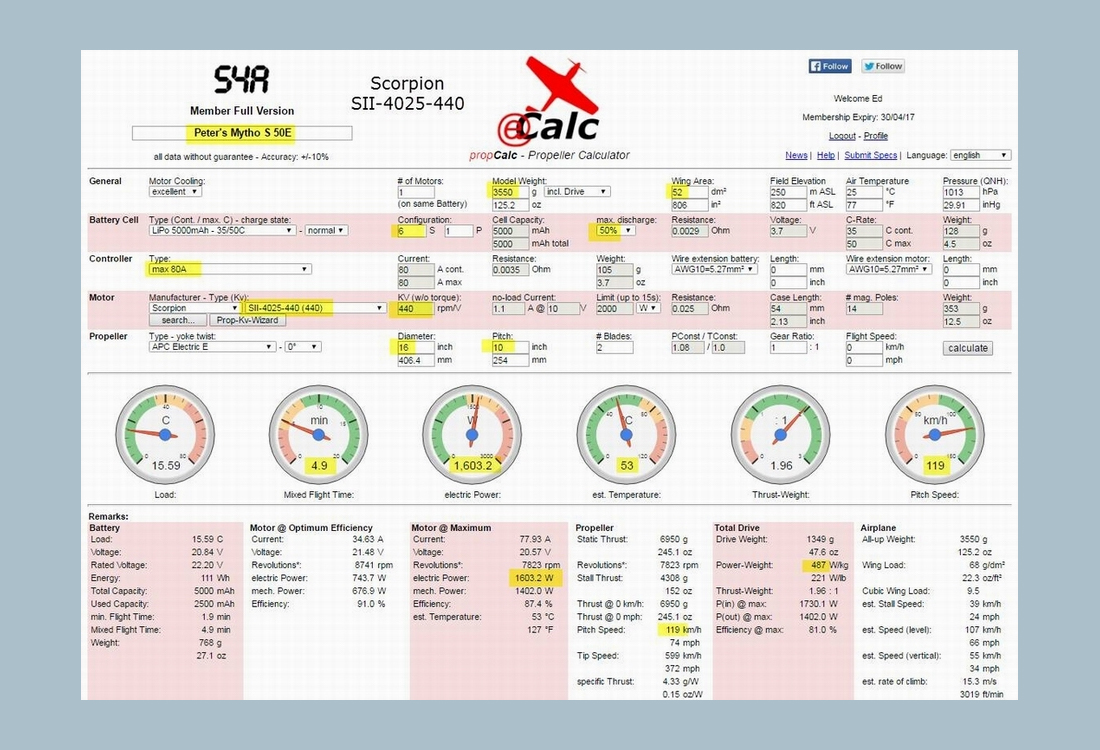The height and width of the screenshot is (750, 1100).
Task: Click the Pitch Speed gauge
Action: [934, 434]
